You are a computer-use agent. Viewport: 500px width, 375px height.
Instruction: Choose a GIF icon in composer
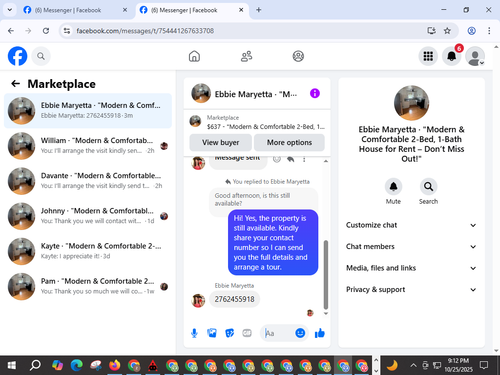pos(247,333)
